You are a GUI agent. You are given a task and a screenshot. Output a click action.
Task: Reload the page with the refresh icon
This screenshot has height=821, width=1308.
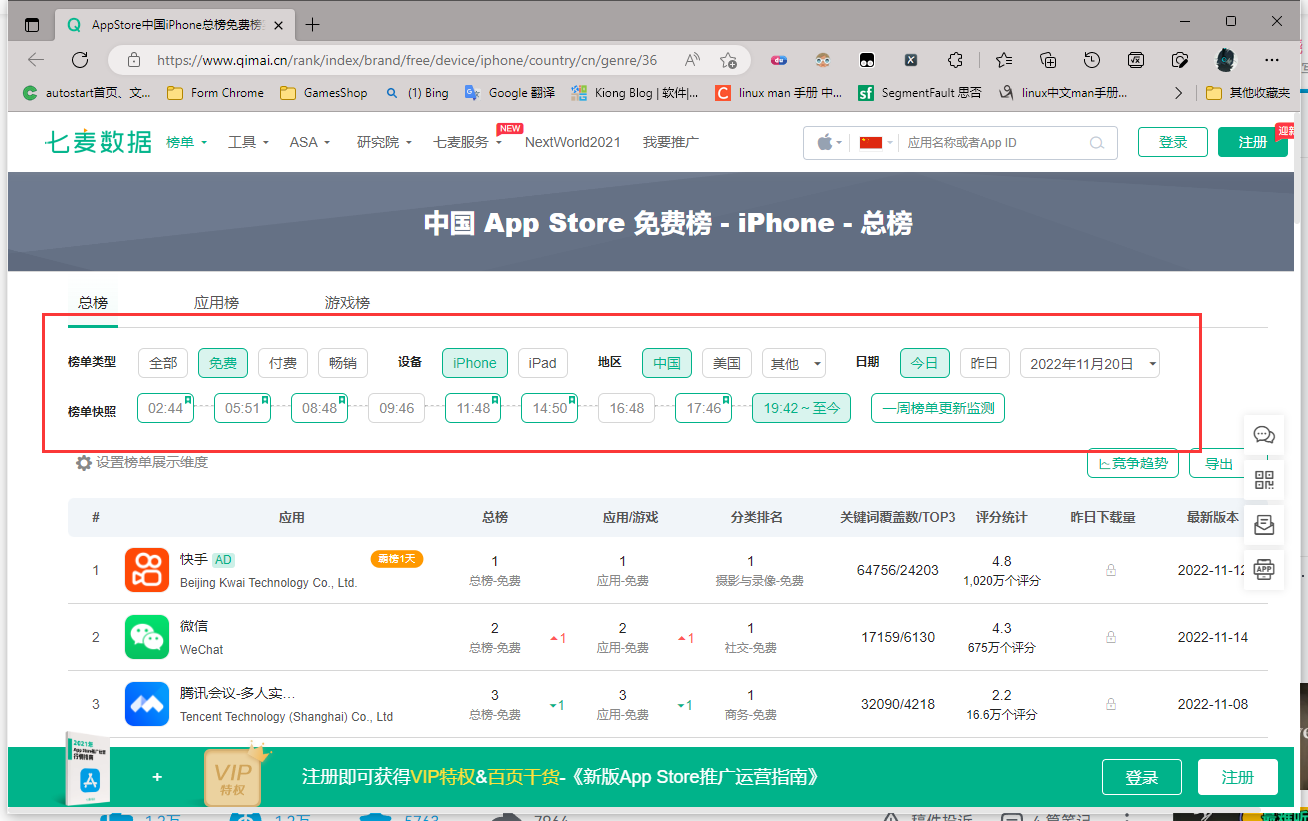80,59
